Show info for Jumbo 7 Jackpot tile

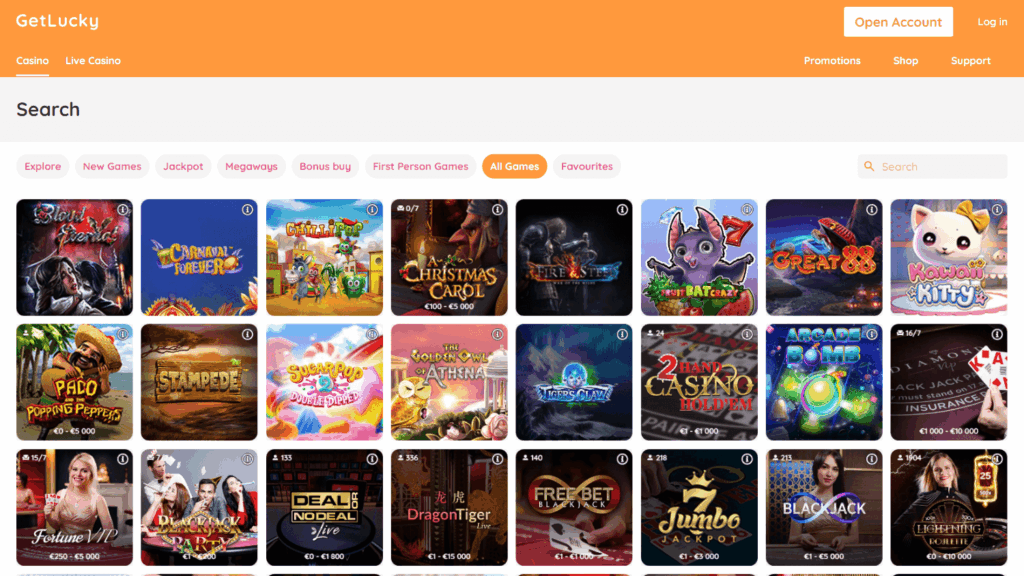tap(747, 459)
